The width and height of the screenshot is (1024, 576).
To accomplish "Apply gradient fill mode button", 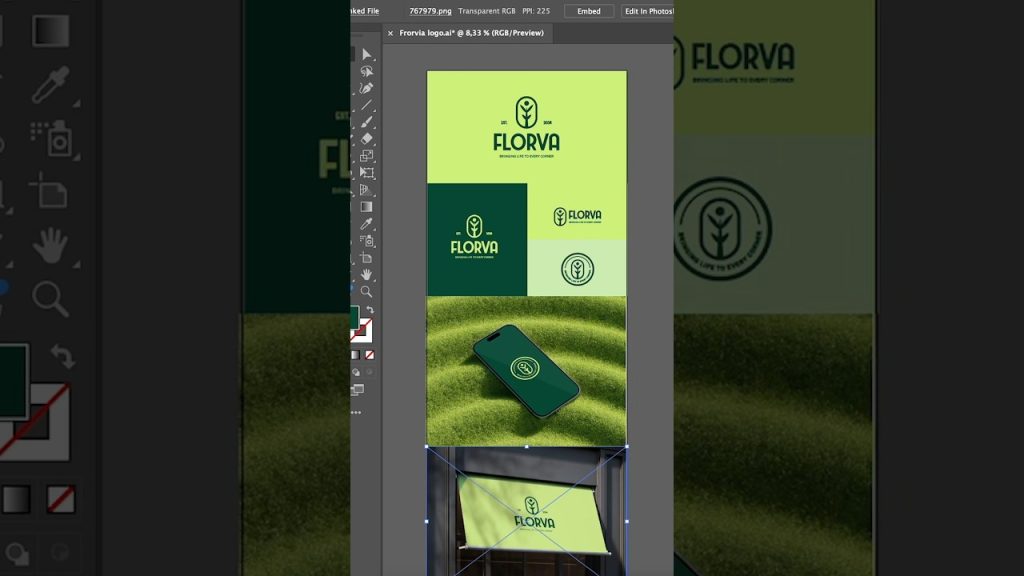I will 355,355.
